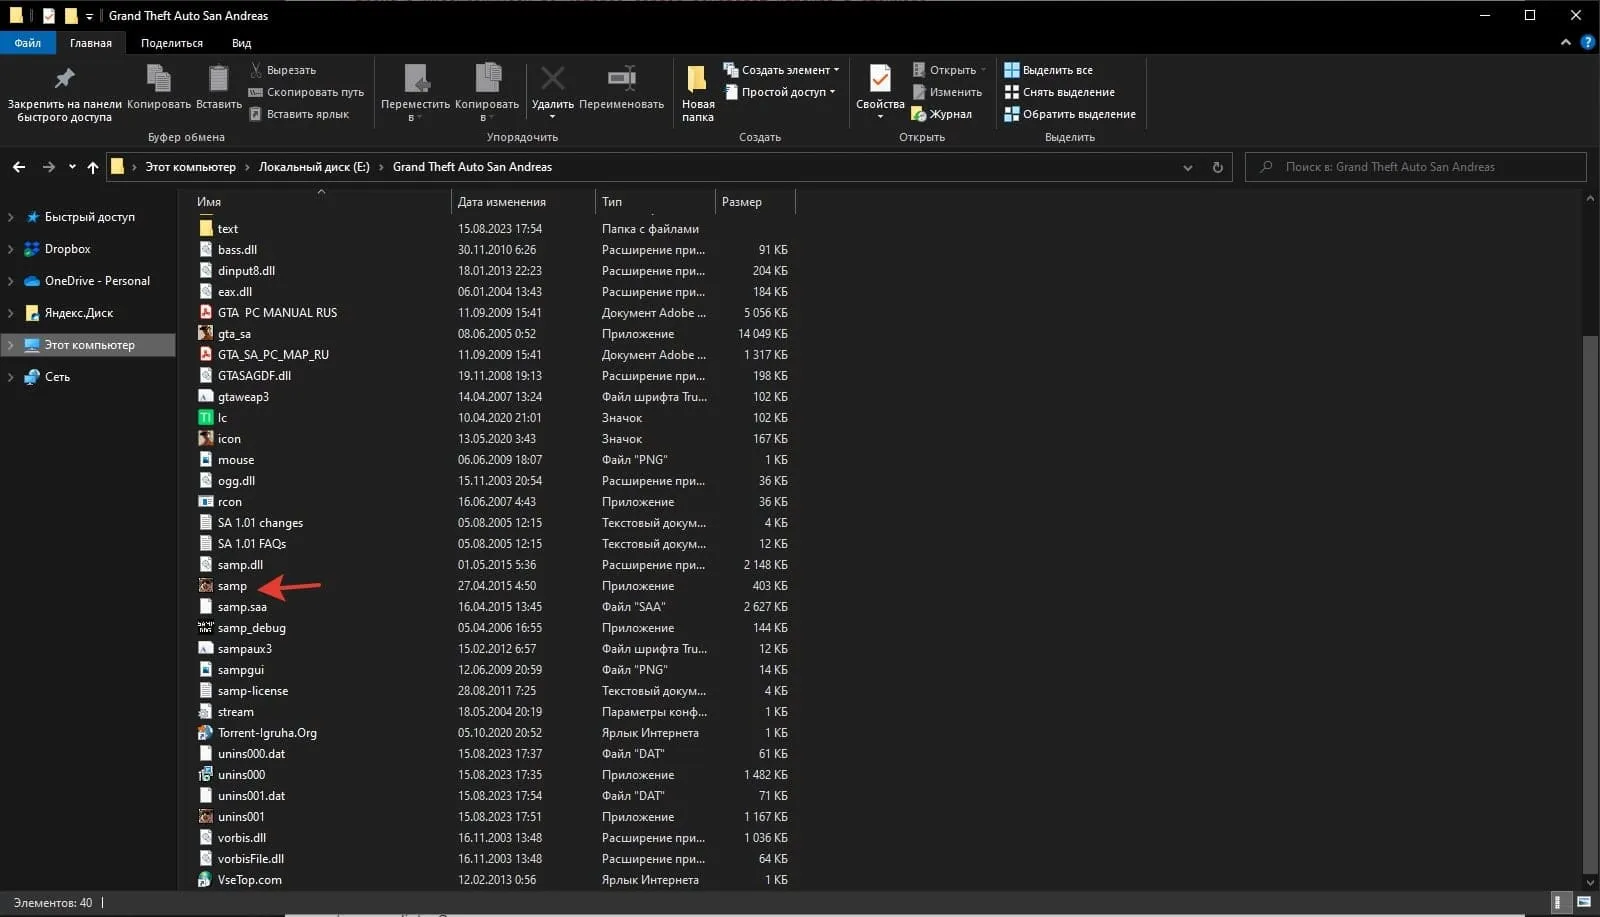Select GTA PC MANUAL RUS PDF icon
The height and width of the screenshot is (917, 1600).
pyautogui.click(x=206, y=313)
